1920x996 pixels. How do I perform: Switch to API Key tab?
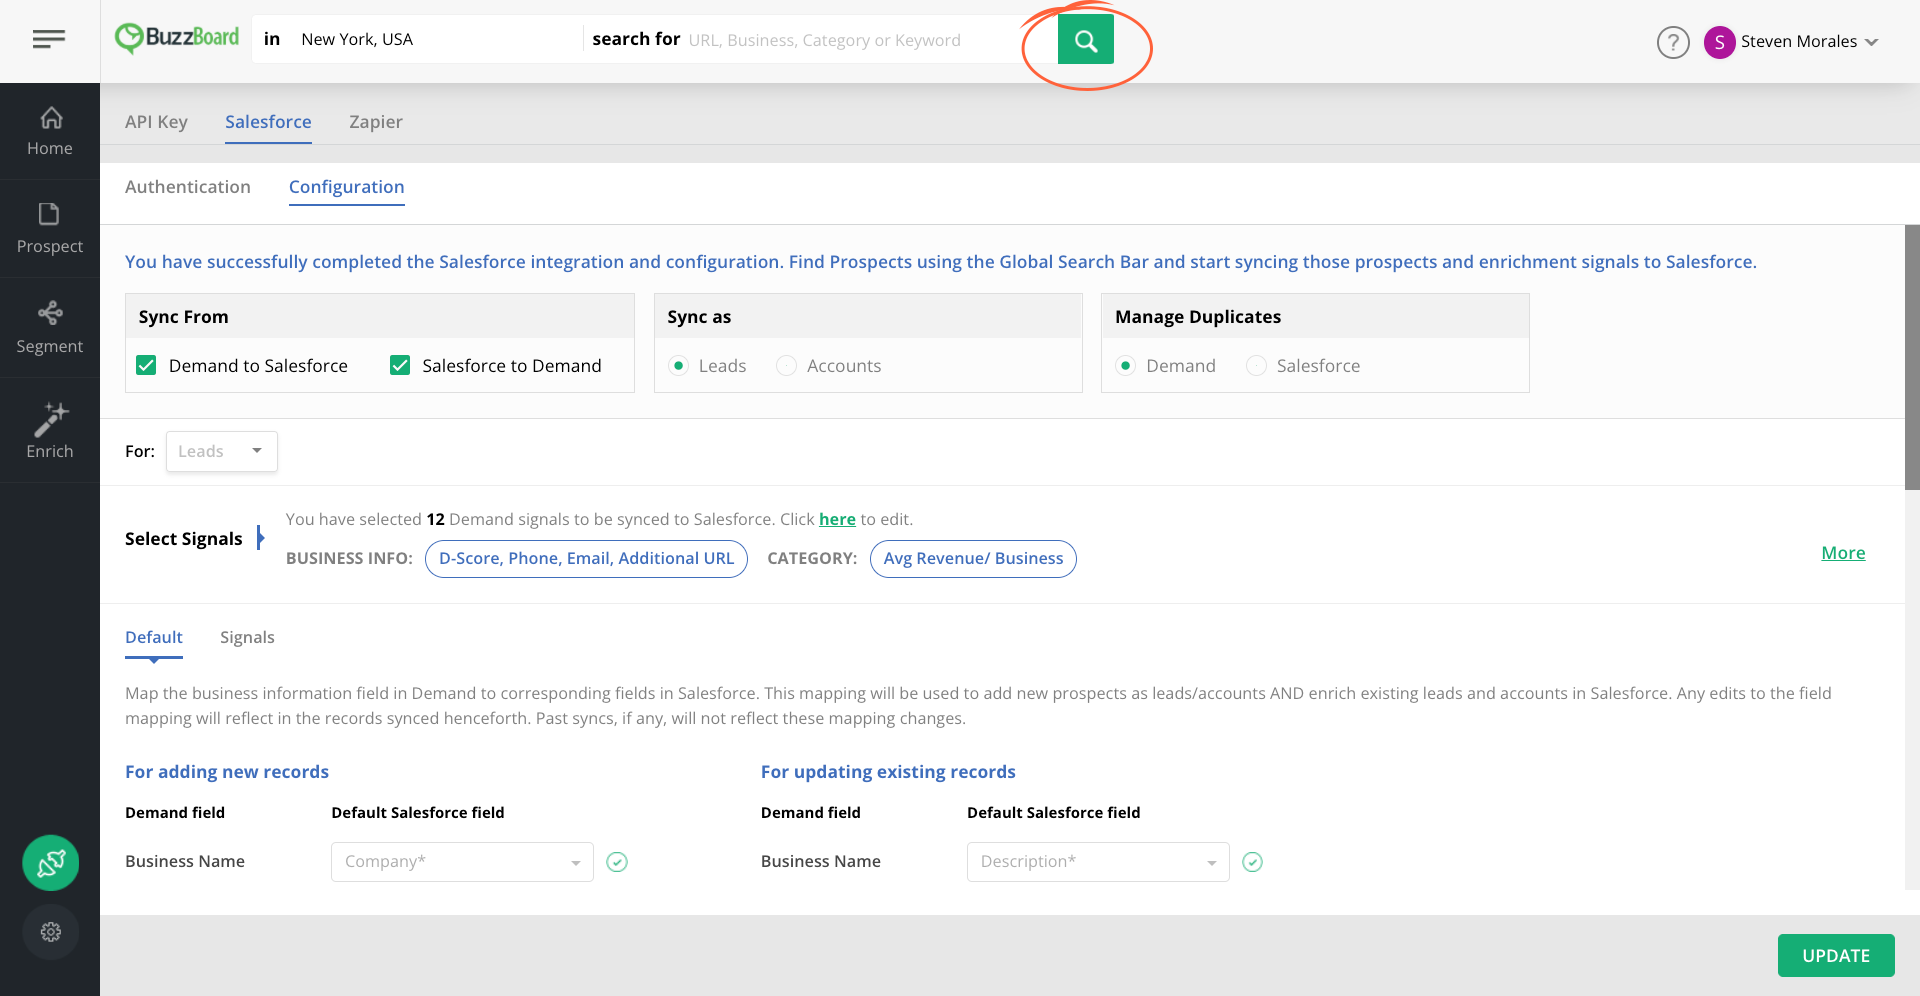(156, 122)
